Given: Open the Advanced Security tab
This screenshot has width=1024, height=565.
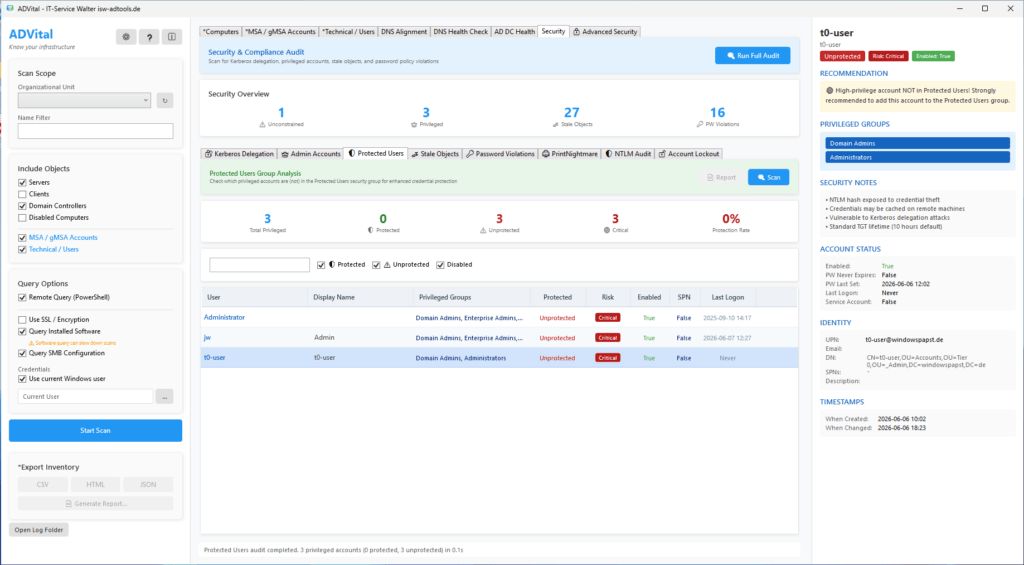Looking at the screenshot, I should pos(605,31).
